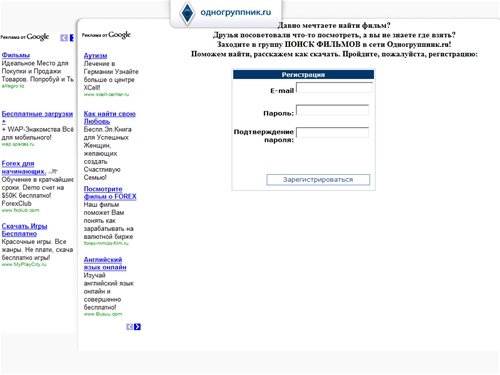Open the одногруппник.ru site title link
The image size is (500, 375).
tap(236, 12)
